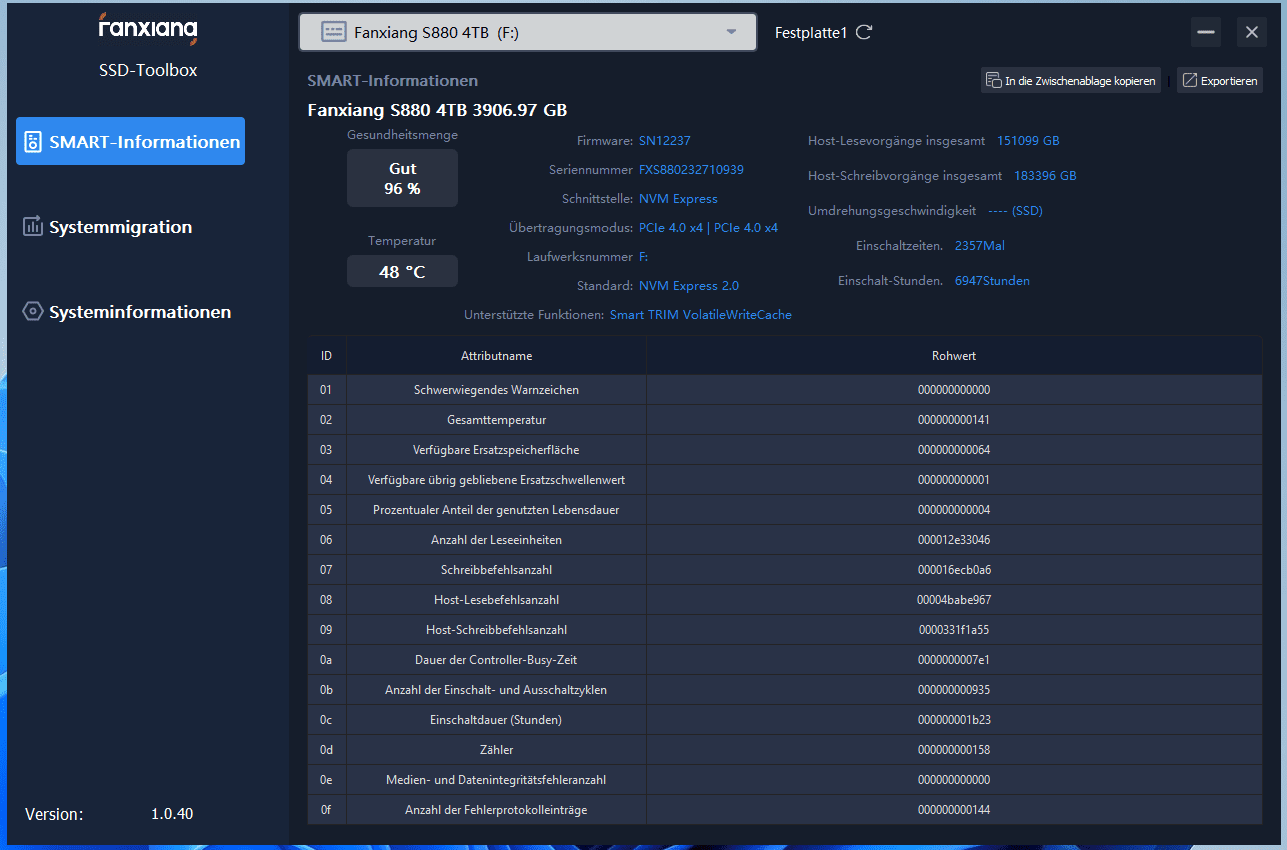Click the Rohwert column header
This screenshot has height=850, width=1287.
click(954, 356)
